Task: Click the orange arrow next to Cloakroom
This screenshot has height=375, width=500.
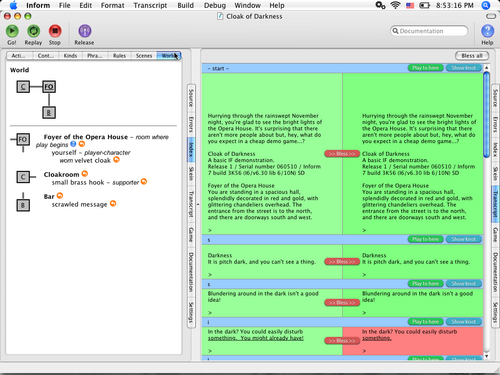Action: click(x=85, y=174)
